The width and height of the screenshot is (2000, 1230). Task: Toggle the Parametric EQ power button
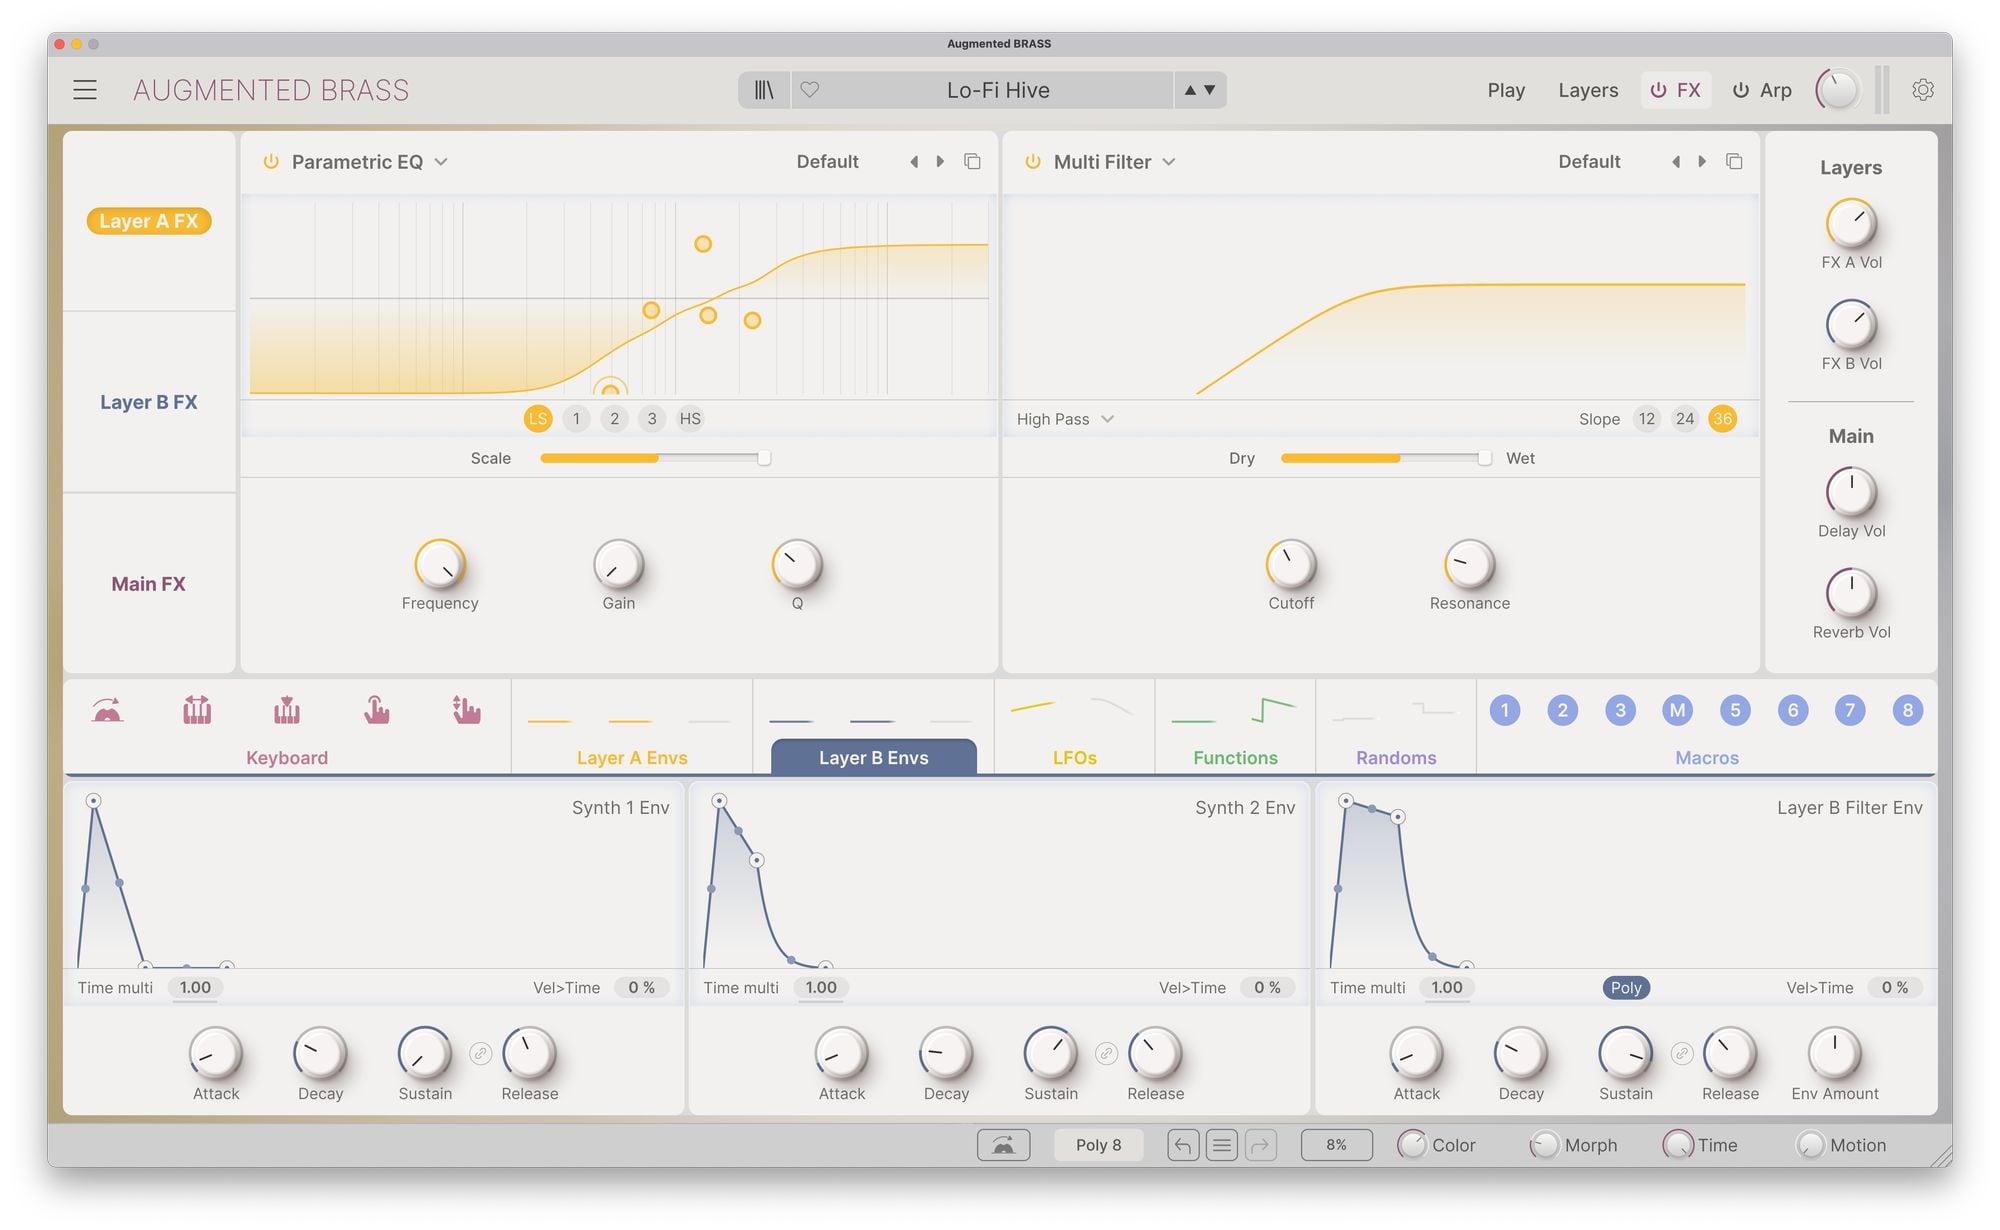pos(271,162)
